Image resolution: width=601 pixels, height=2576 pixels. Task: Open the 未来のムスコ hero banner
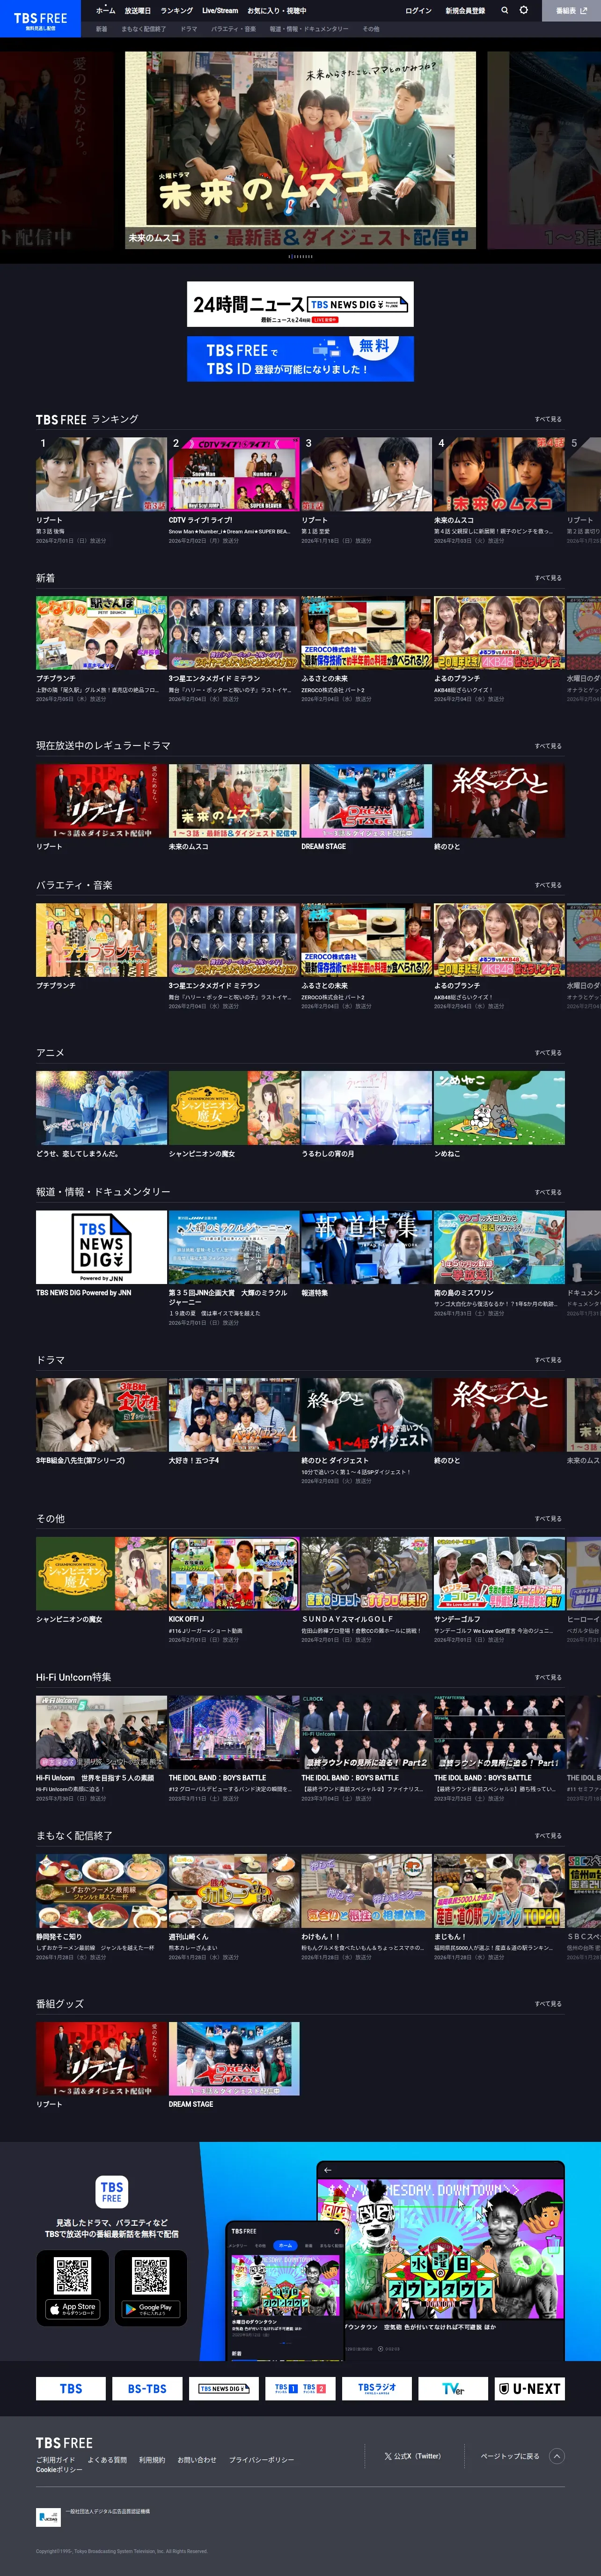coord(300,149)
